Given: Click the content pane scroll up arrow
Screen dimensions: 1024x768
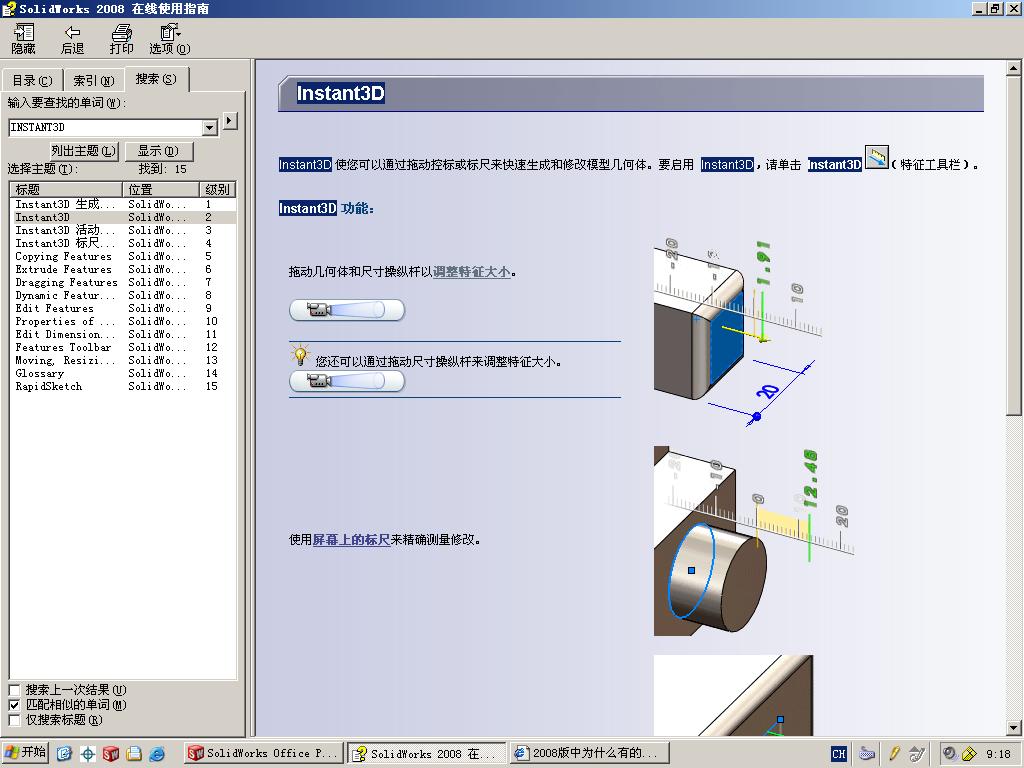Looking at the screenshot, I should coord(1013,68).
